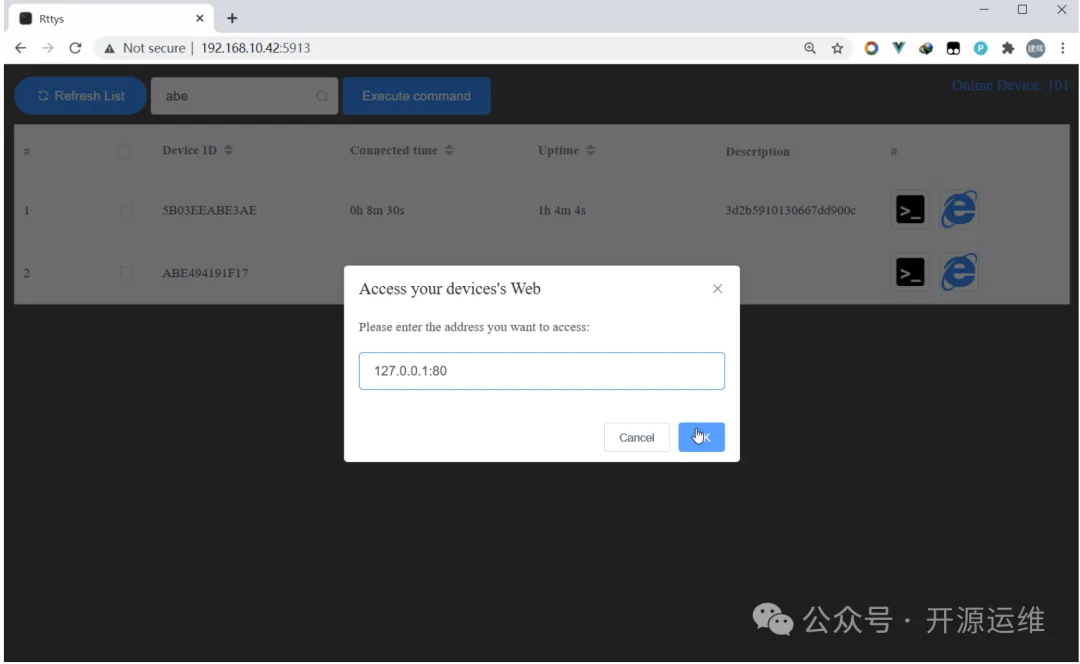The height and width of the screenshot is (664, 1080).
Task: Open a new browser tab
Action: tap(232, 18)
